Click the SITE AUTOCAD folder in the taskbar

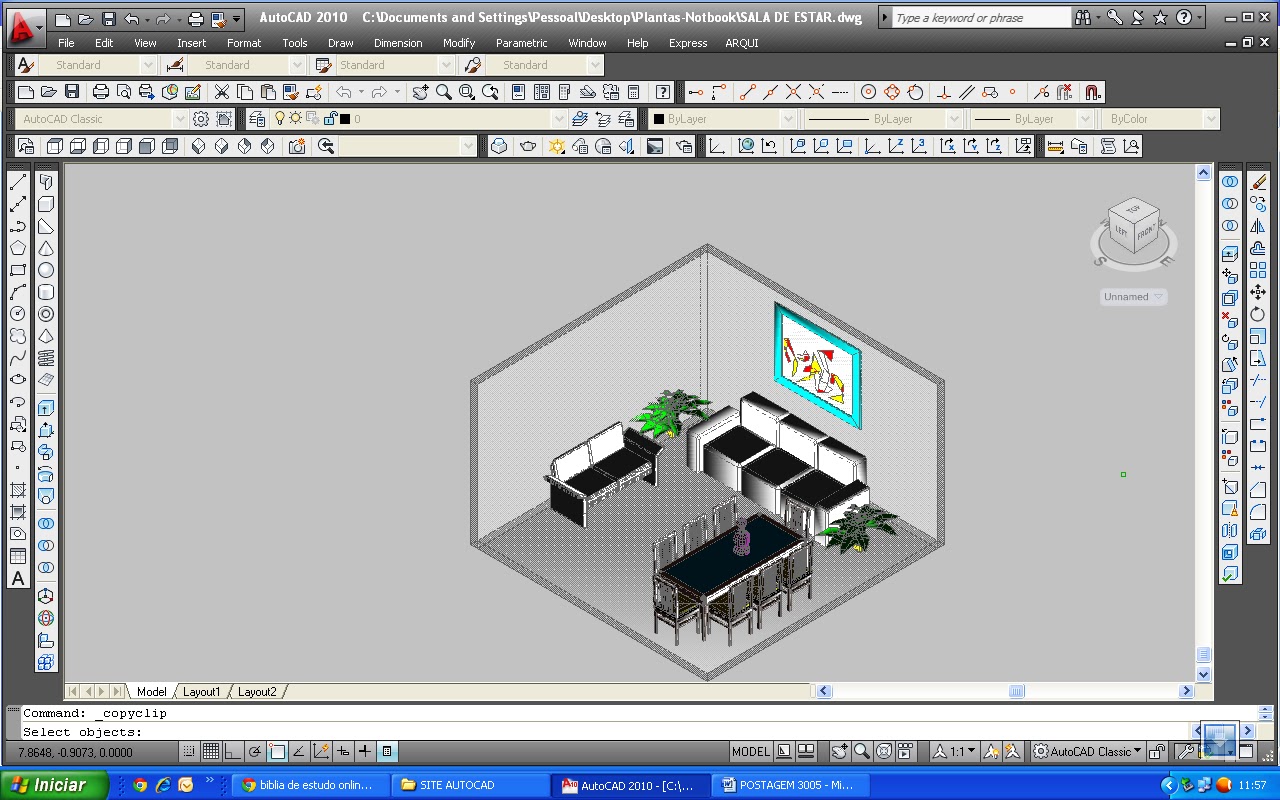470,784
